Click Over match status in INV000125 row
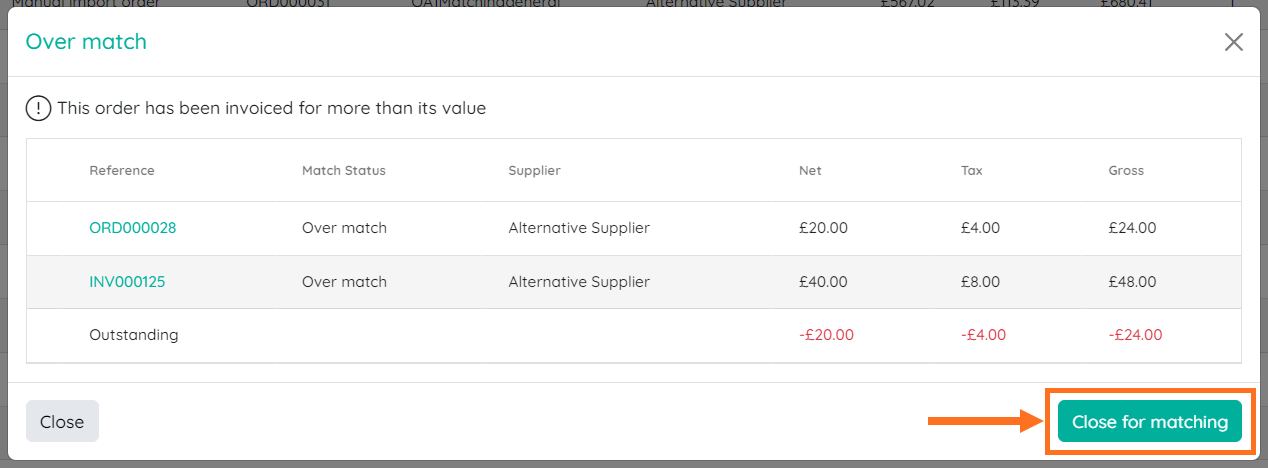1268x468 pixels. coord(344,282)
